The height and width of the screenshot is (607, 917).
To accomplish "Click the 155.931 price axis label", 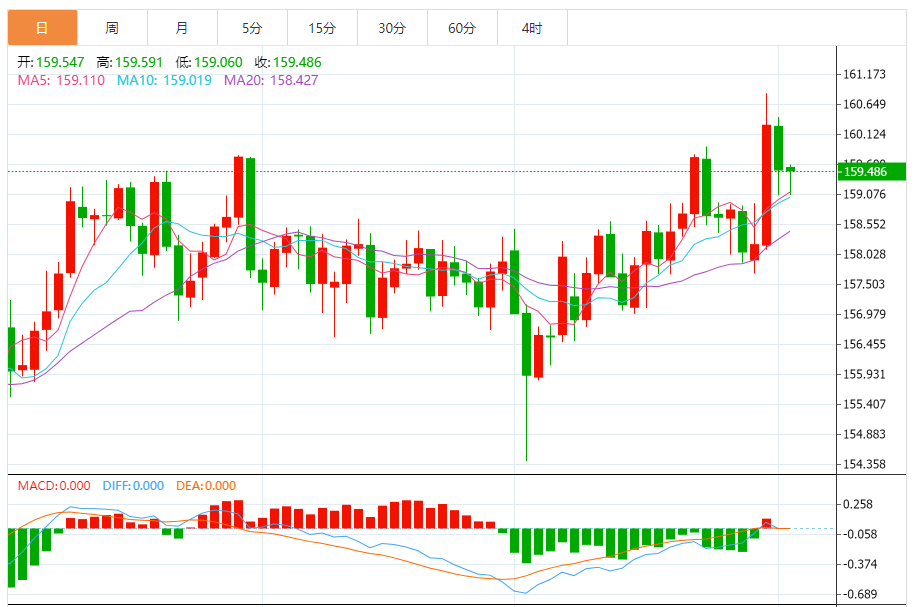I will click(x=864, y=374).
